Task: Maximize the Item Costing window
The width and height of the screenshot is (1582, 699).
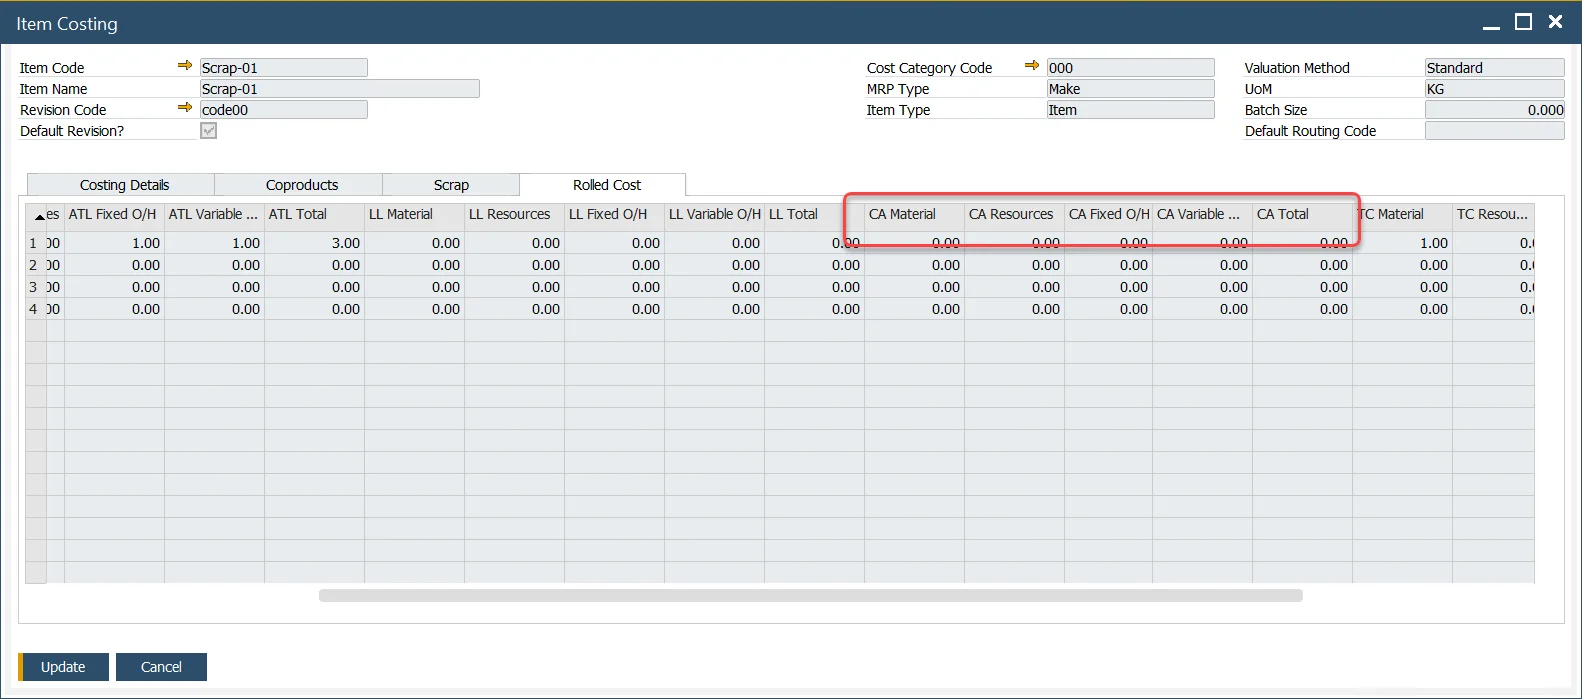Action: (1523, 22)
